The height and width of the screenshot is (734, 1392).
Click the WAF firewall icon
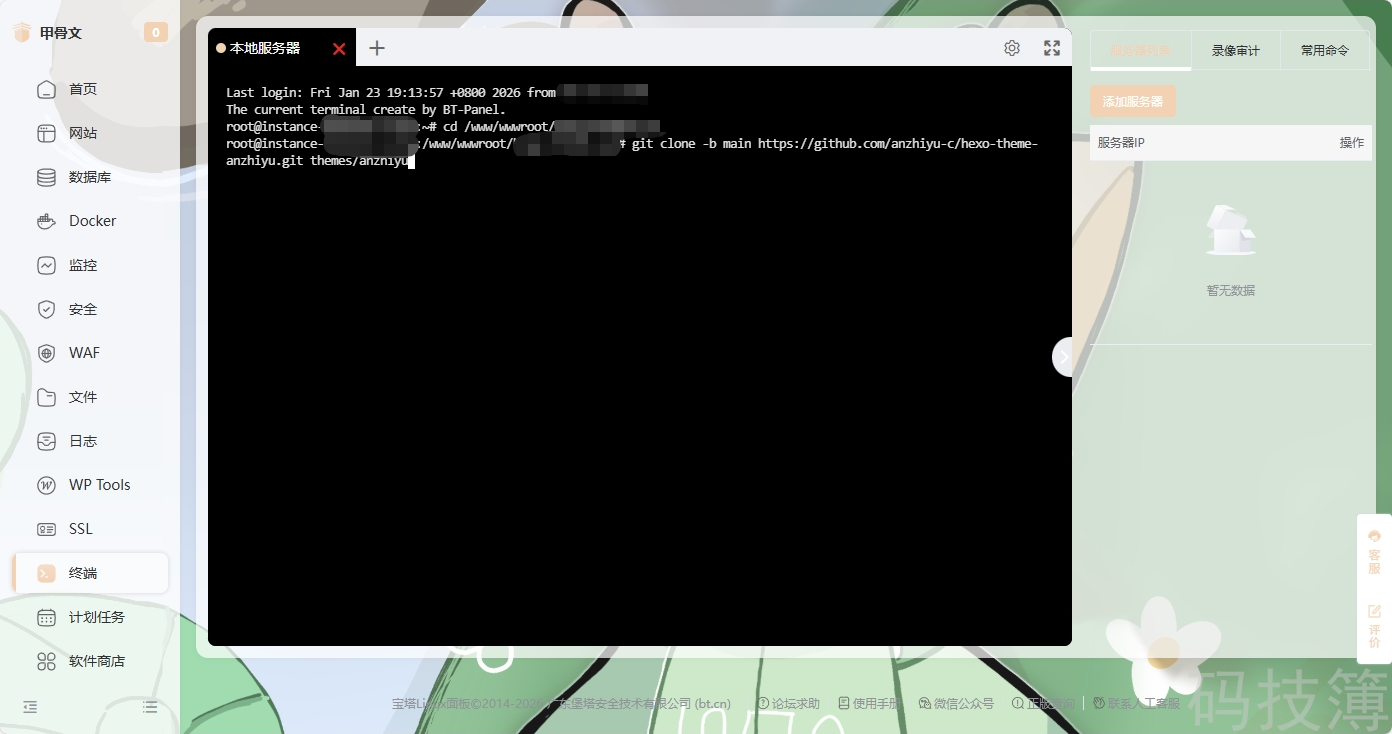[x=46, y=353]
